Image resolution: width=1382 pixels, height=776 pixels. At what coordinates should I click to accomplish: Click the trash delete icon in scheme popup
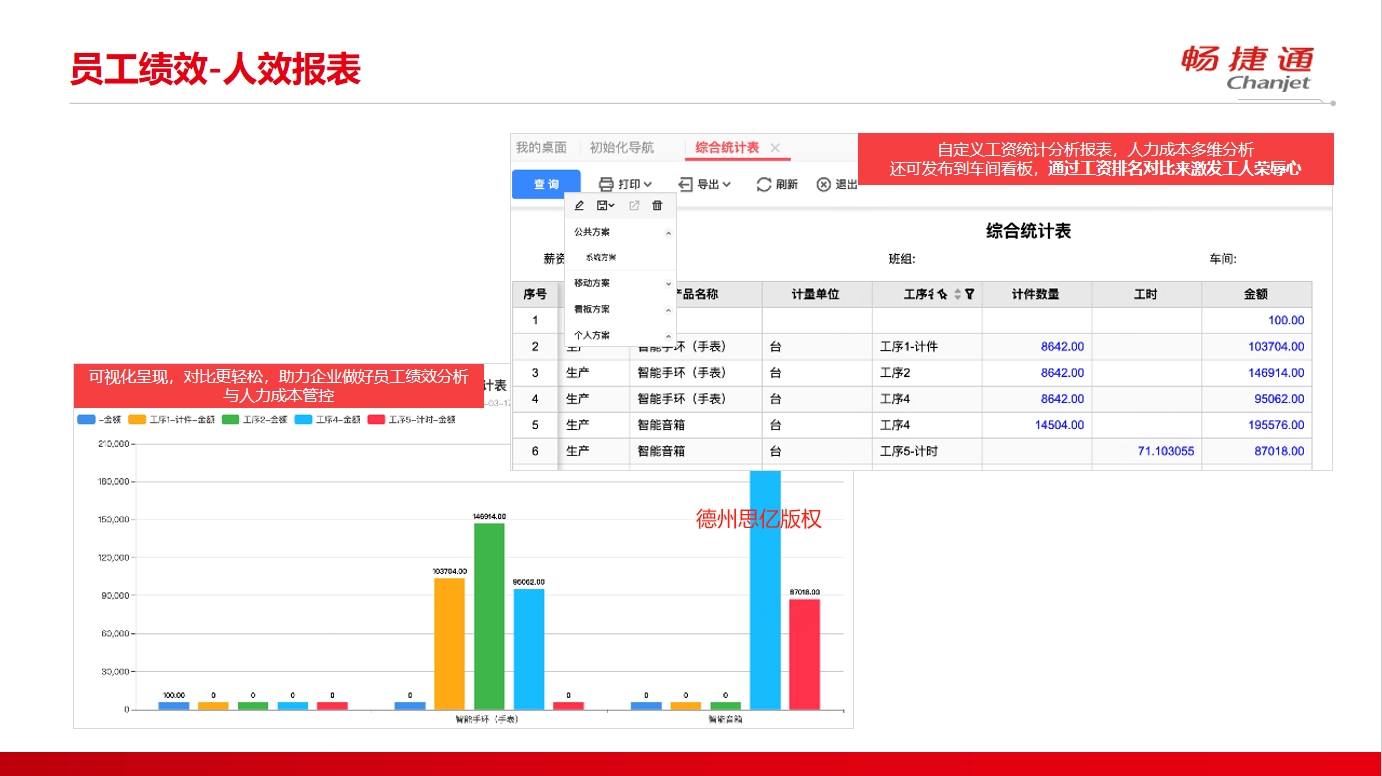[x=657, y=205]
